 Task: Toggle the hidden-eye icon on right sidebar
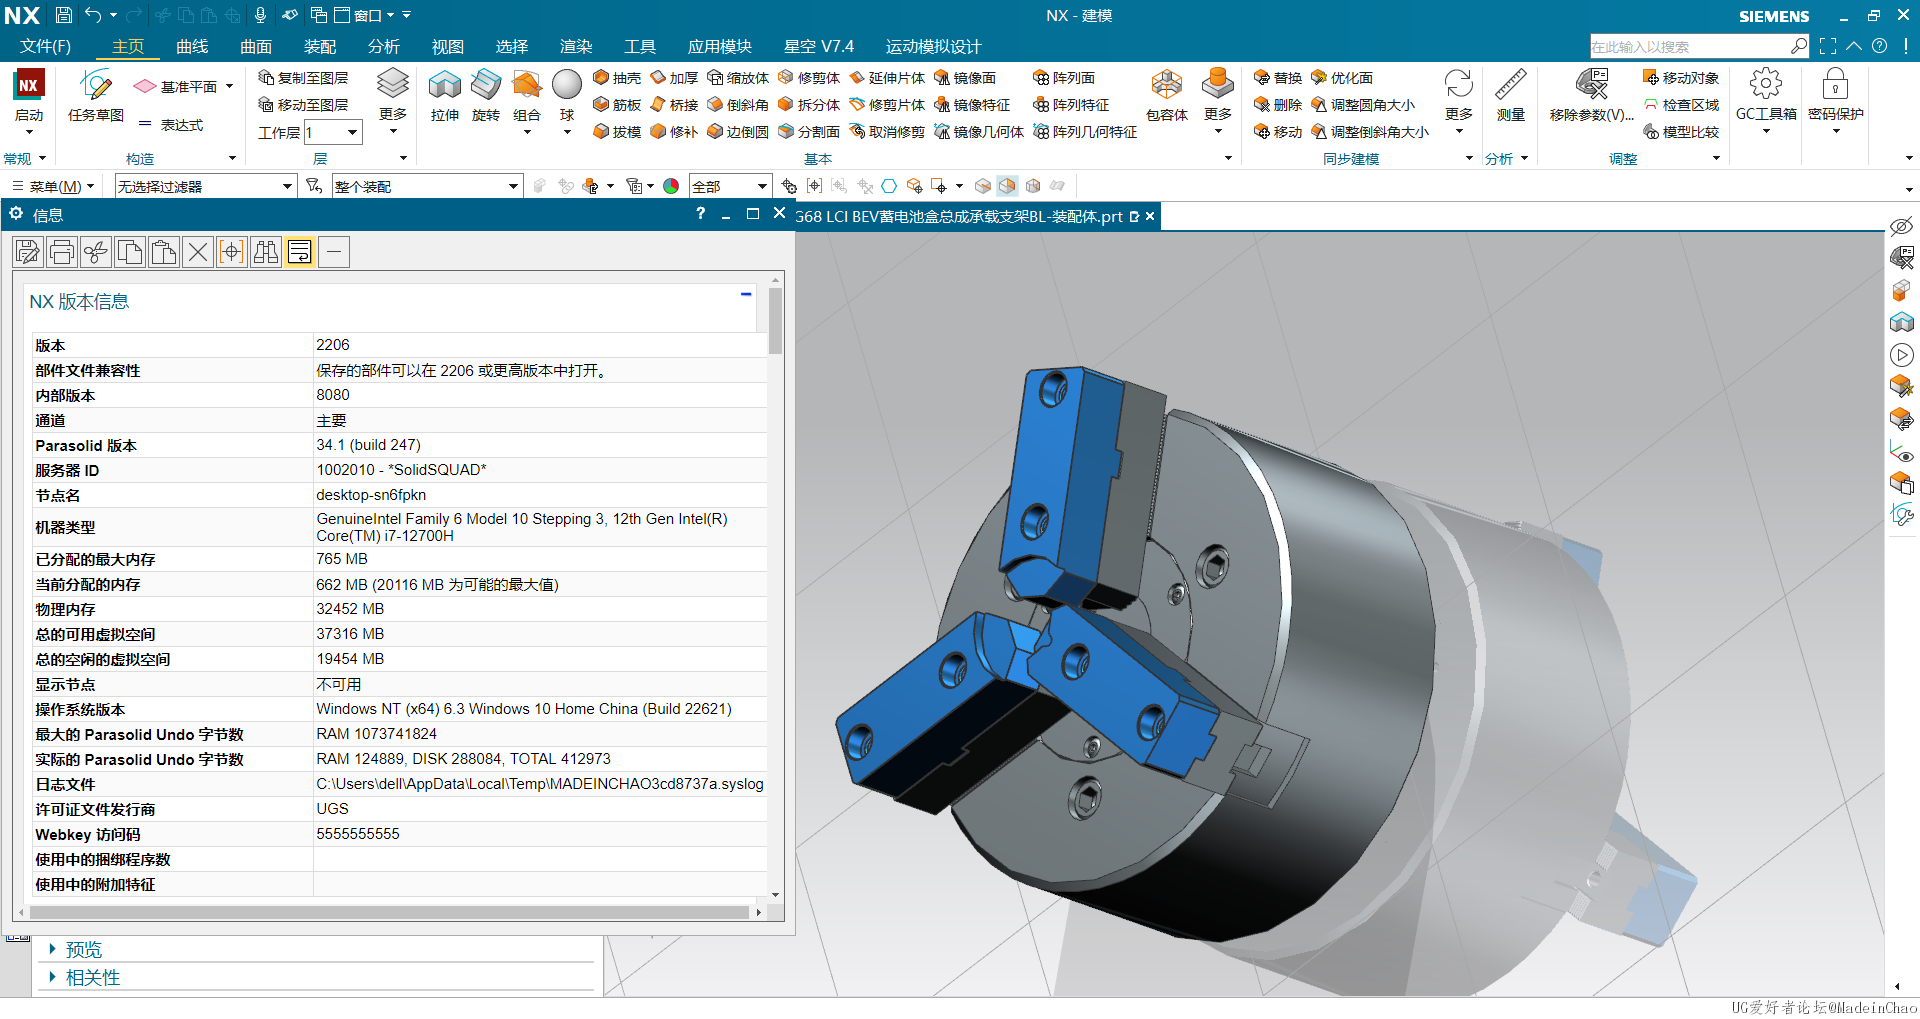coord(1901,225)
